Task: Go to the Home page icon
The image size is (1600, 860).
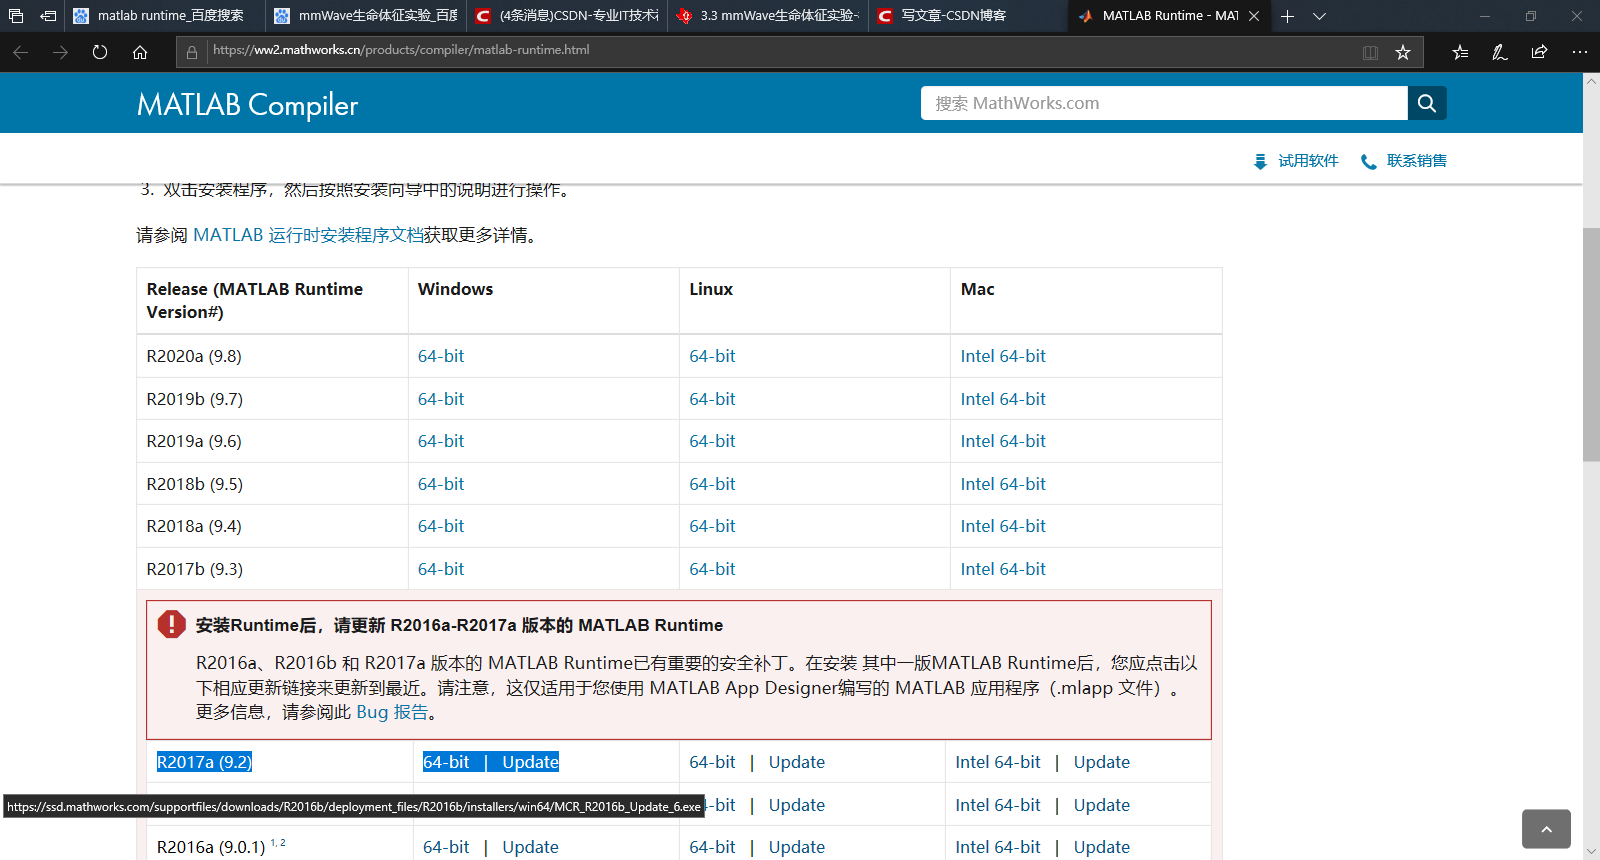Action: (x=140, y=52)
